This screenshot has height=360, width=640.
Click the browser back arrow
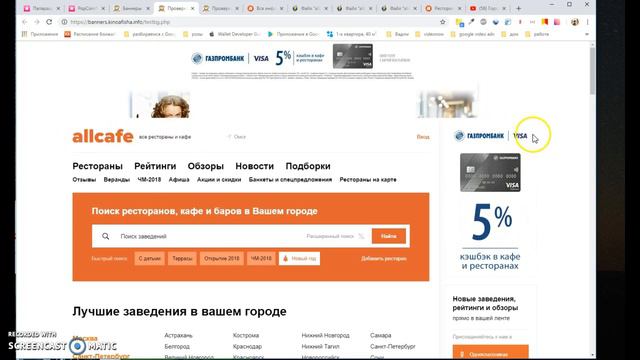[25, 22]
